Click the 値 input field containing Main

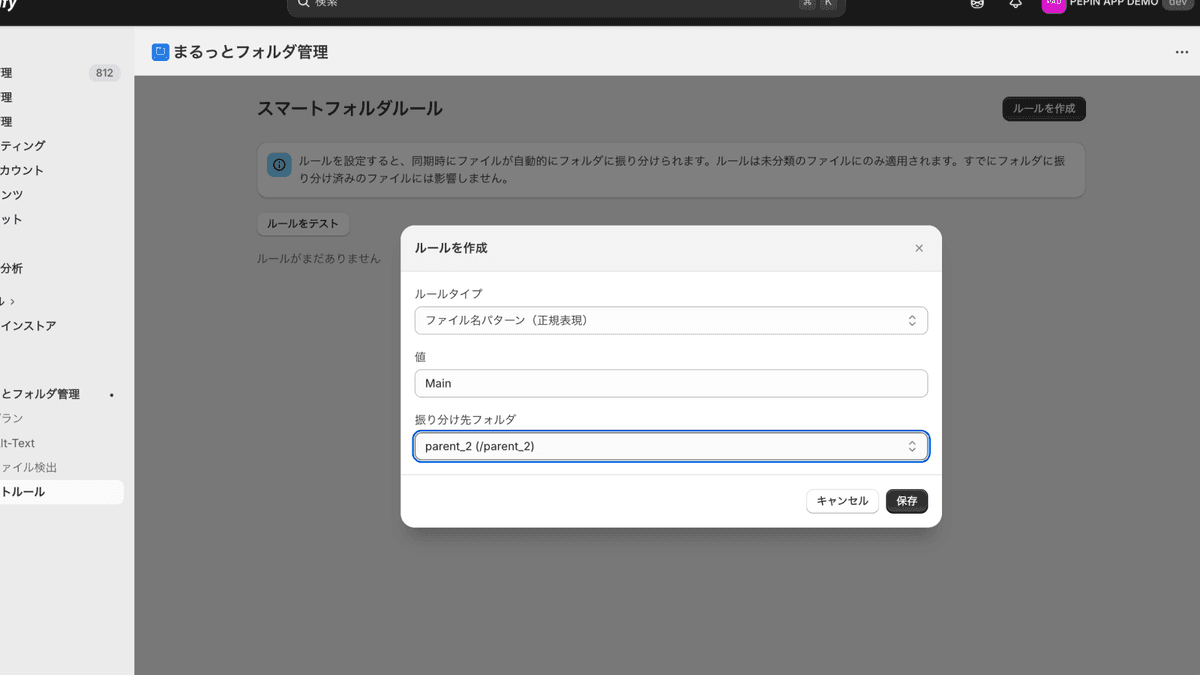(670, 383)
